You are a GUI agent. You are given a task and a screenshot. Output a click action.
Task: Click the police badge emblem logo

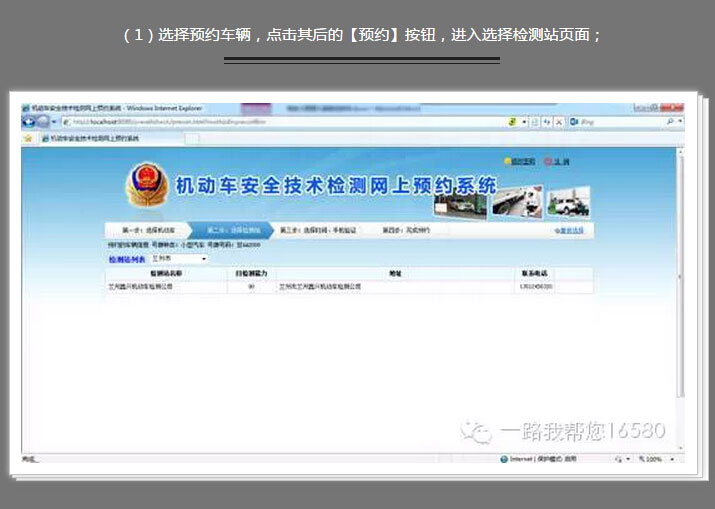[147, 186]
